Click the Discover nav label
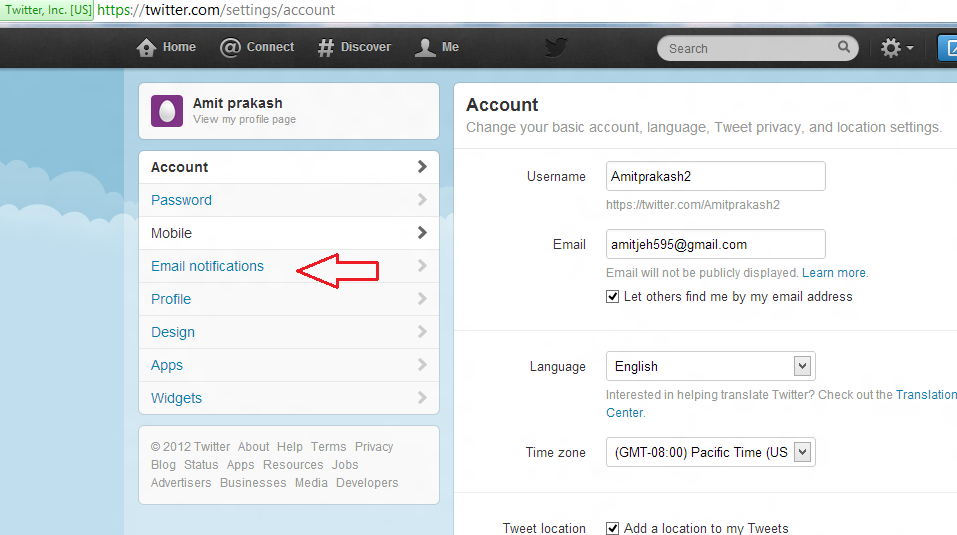The width and height of the screenshot is (957, 535). click(x=366, y=47)
